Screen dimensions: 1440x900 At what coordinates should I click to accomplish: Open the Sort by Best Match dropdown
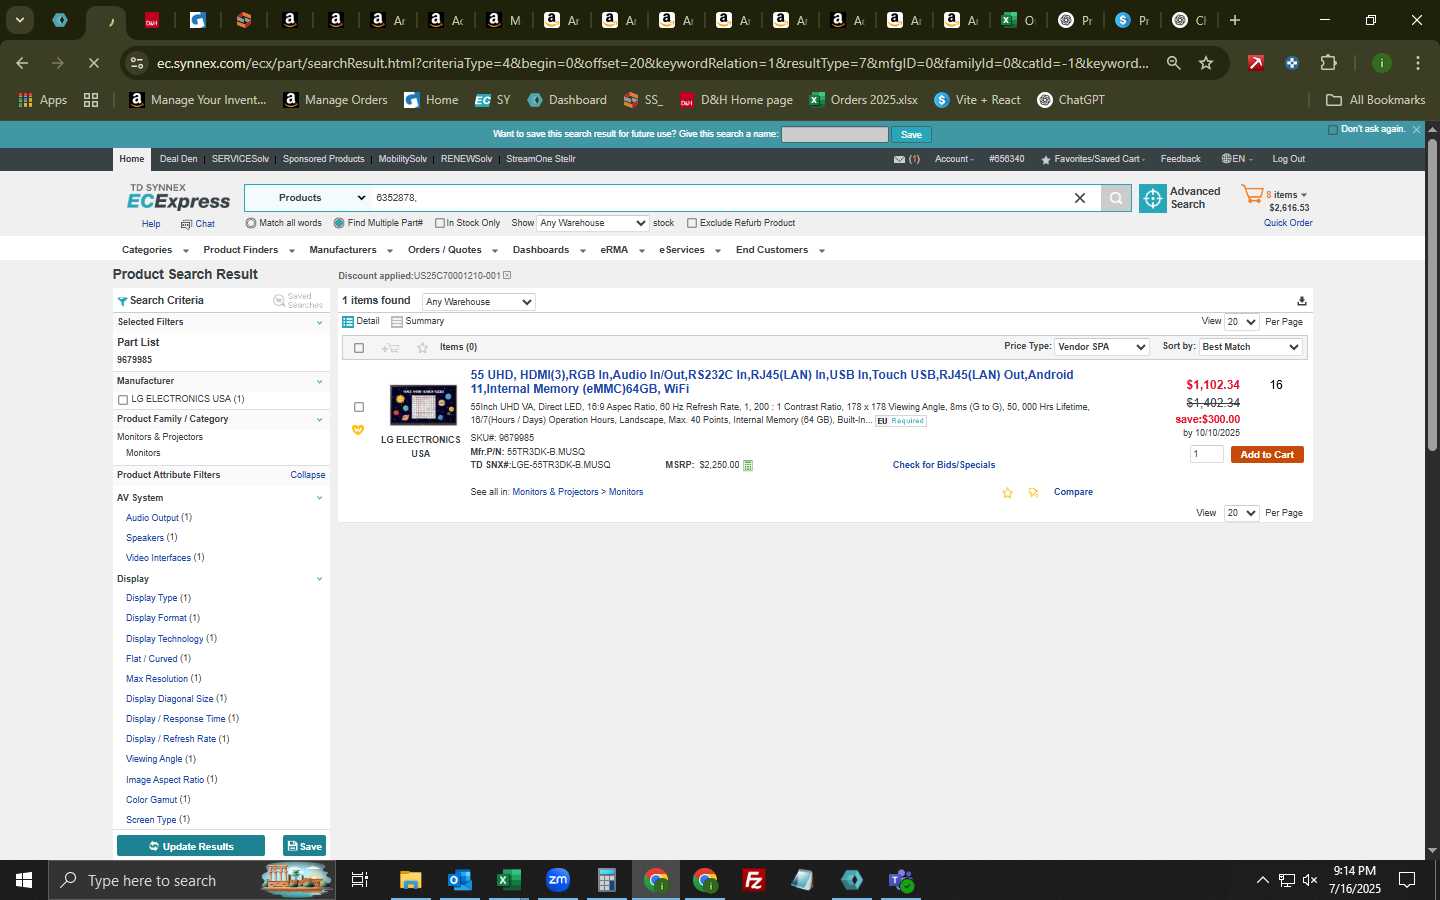pyautogui.click(x=1250, y=347)
